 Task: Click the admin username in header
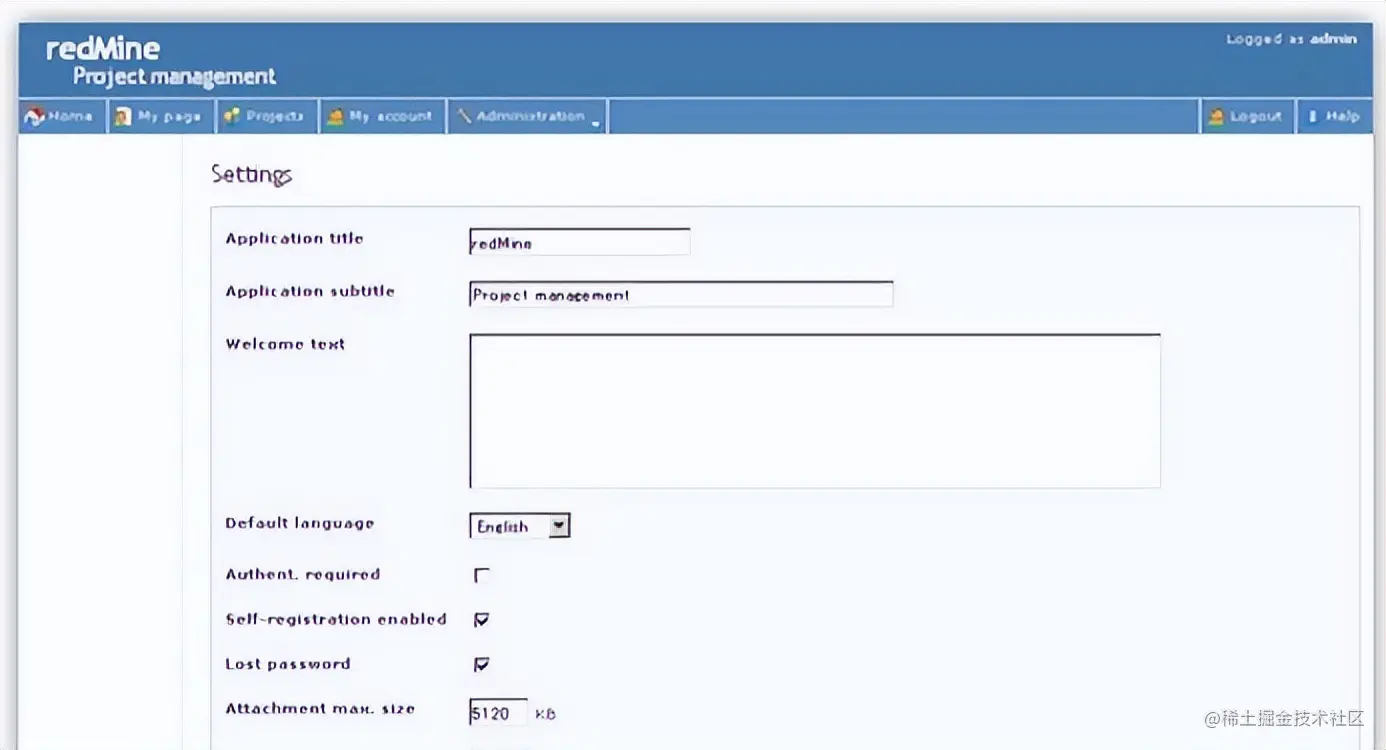pyautogui.click(x=1334, y=39)
